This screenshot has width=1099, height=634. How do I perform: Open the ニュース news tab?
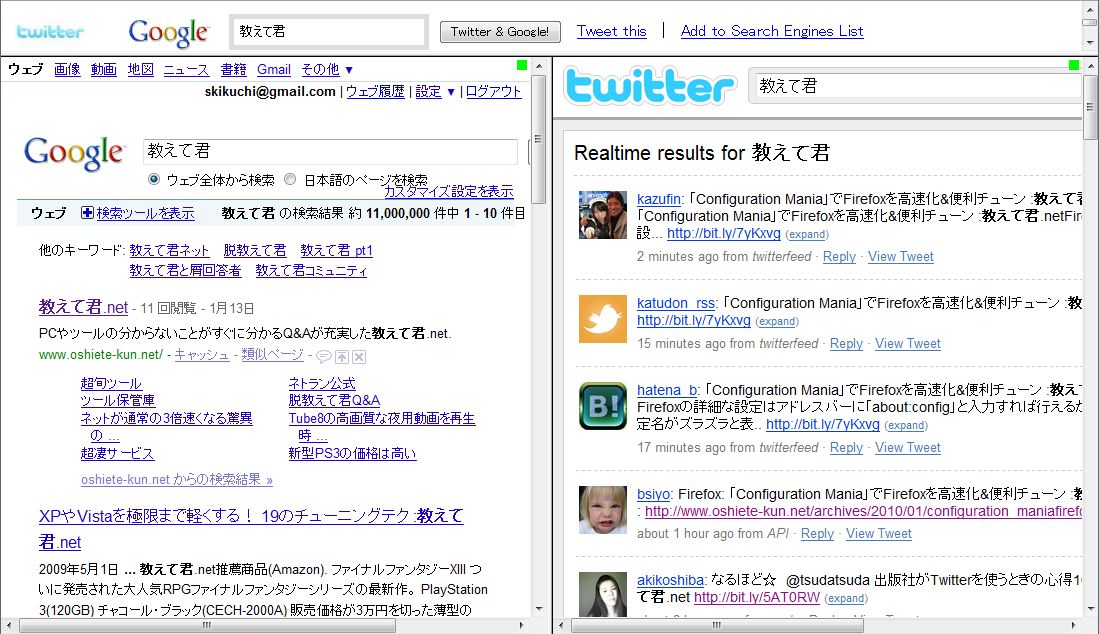click(186, 69)
